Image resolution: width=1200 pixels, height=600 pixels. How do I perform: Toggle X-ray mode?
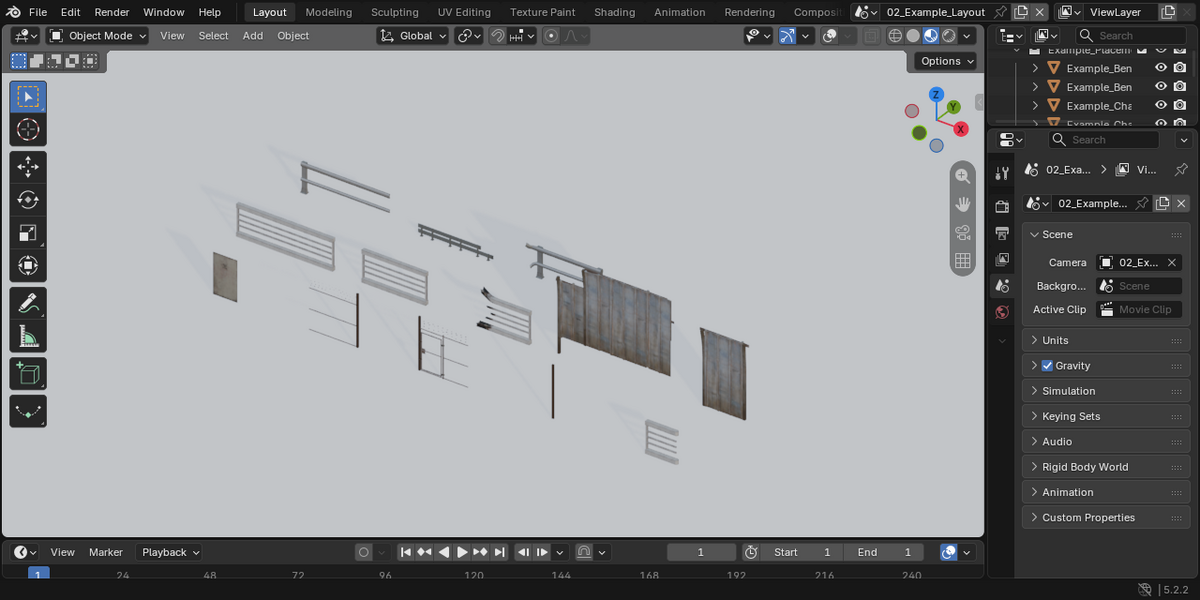tap(872, 35)
